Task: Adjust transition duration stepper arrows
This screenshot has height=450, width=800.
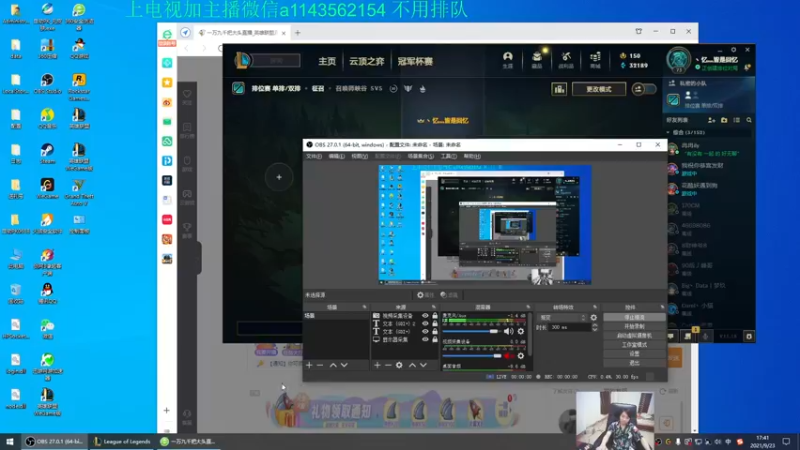Action: (x=594, y=328)
